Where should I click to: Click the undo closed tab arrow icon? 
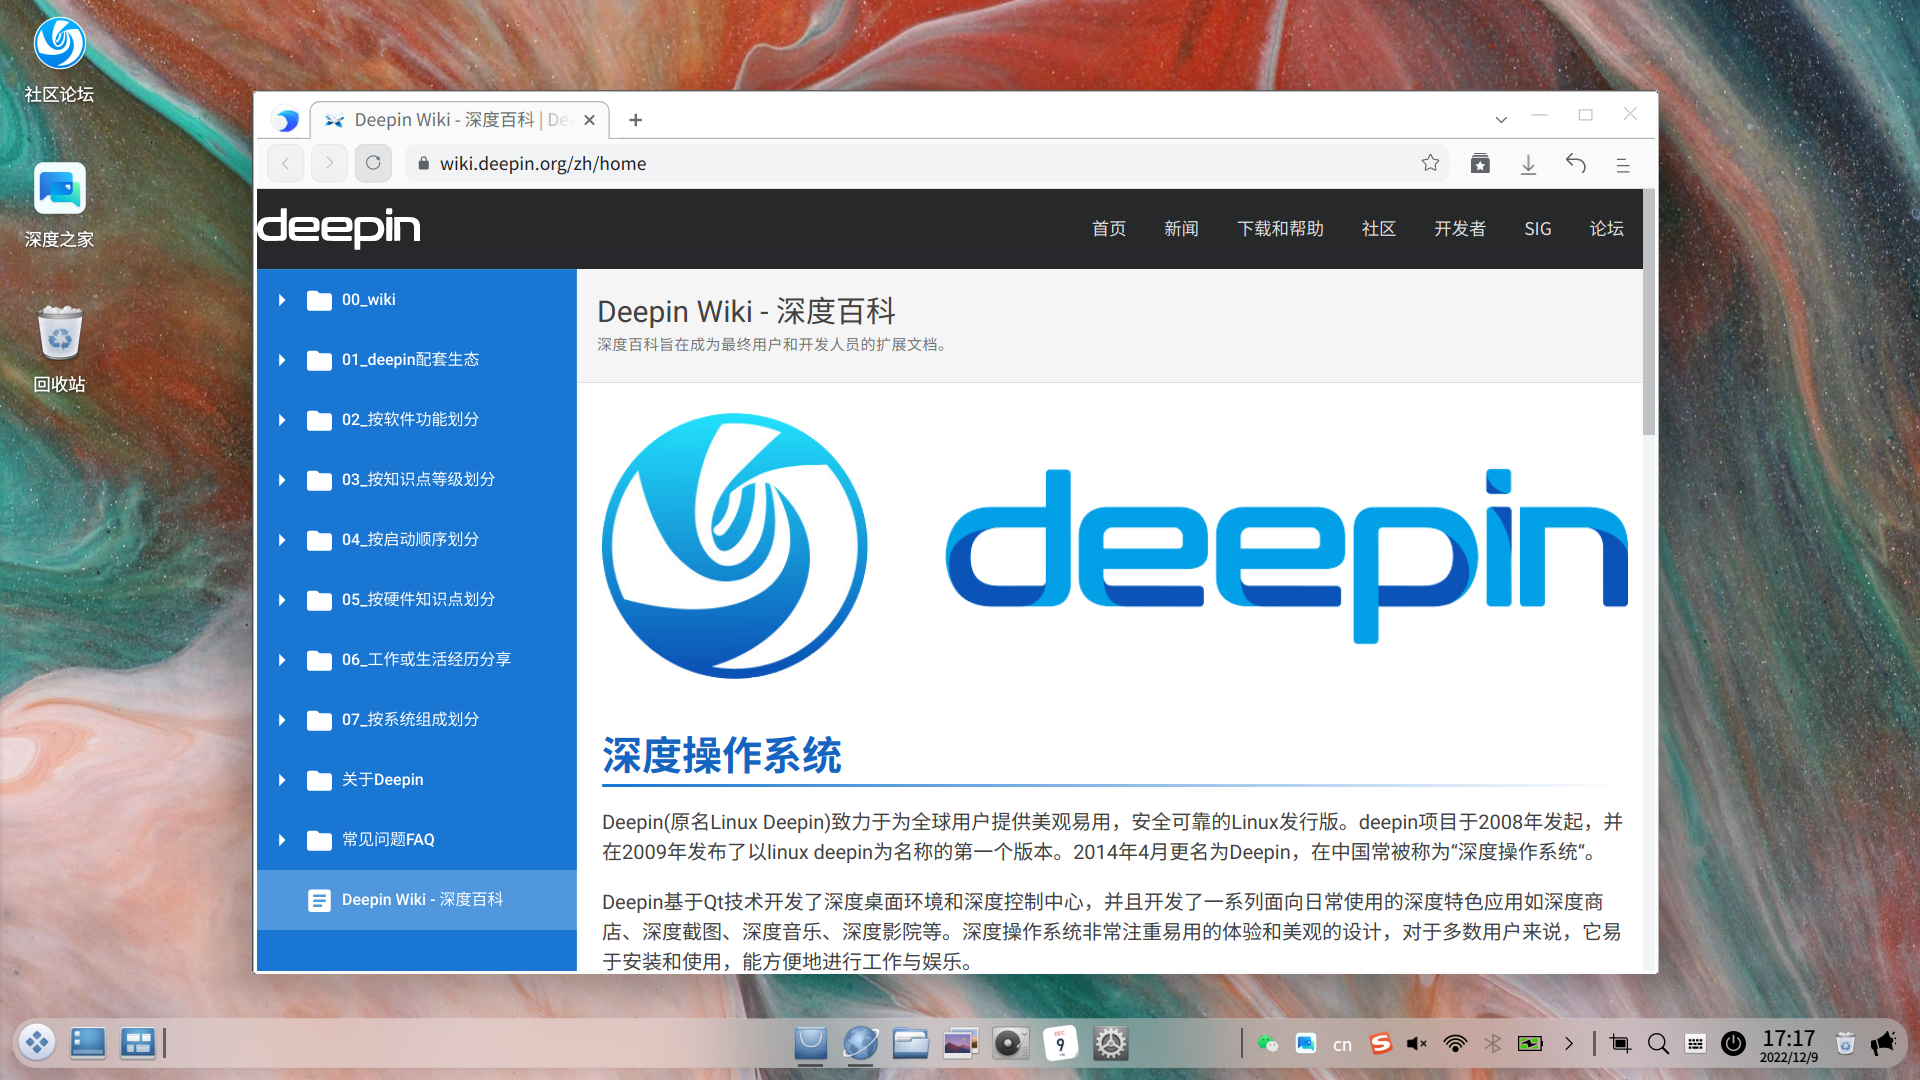click(1576, 163)
